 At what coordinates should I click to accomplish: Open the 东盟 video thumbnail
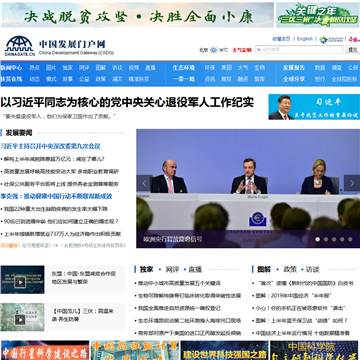(x=22, y=279)
